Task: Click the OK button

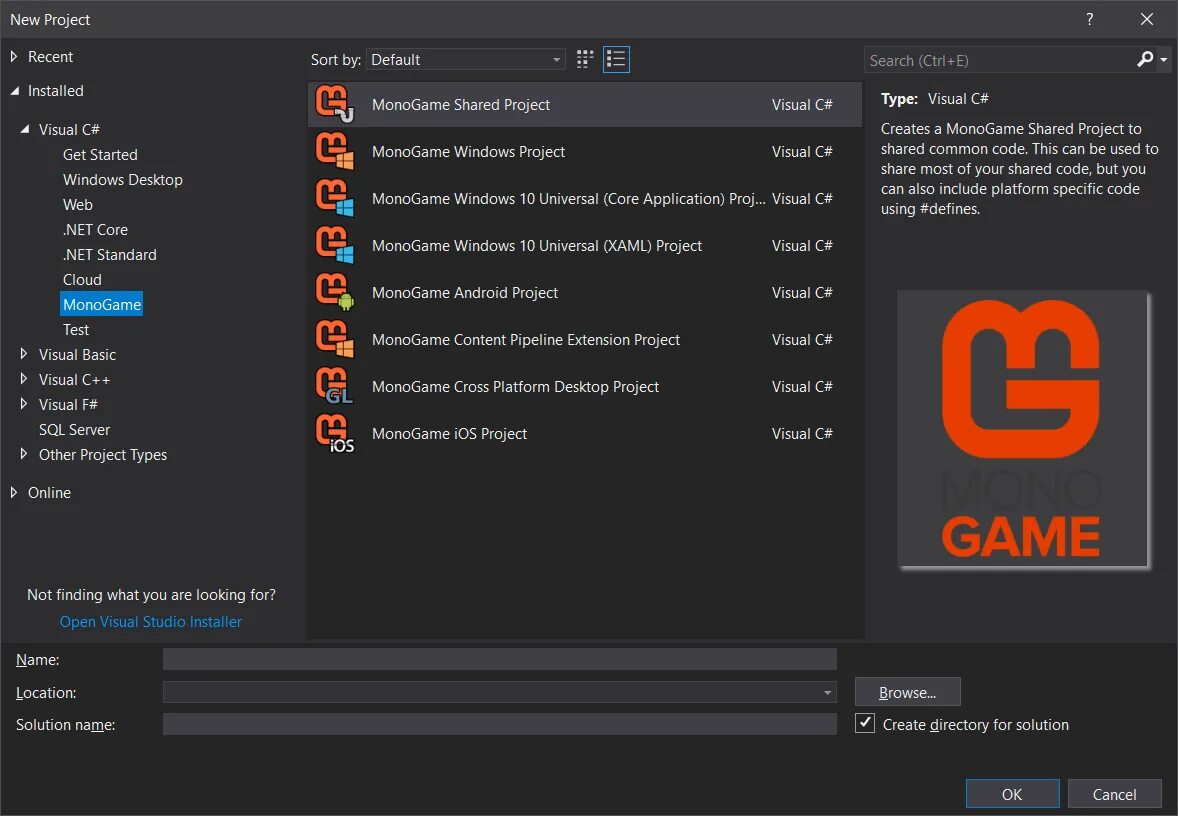Action: click(x=1012, y=794)
